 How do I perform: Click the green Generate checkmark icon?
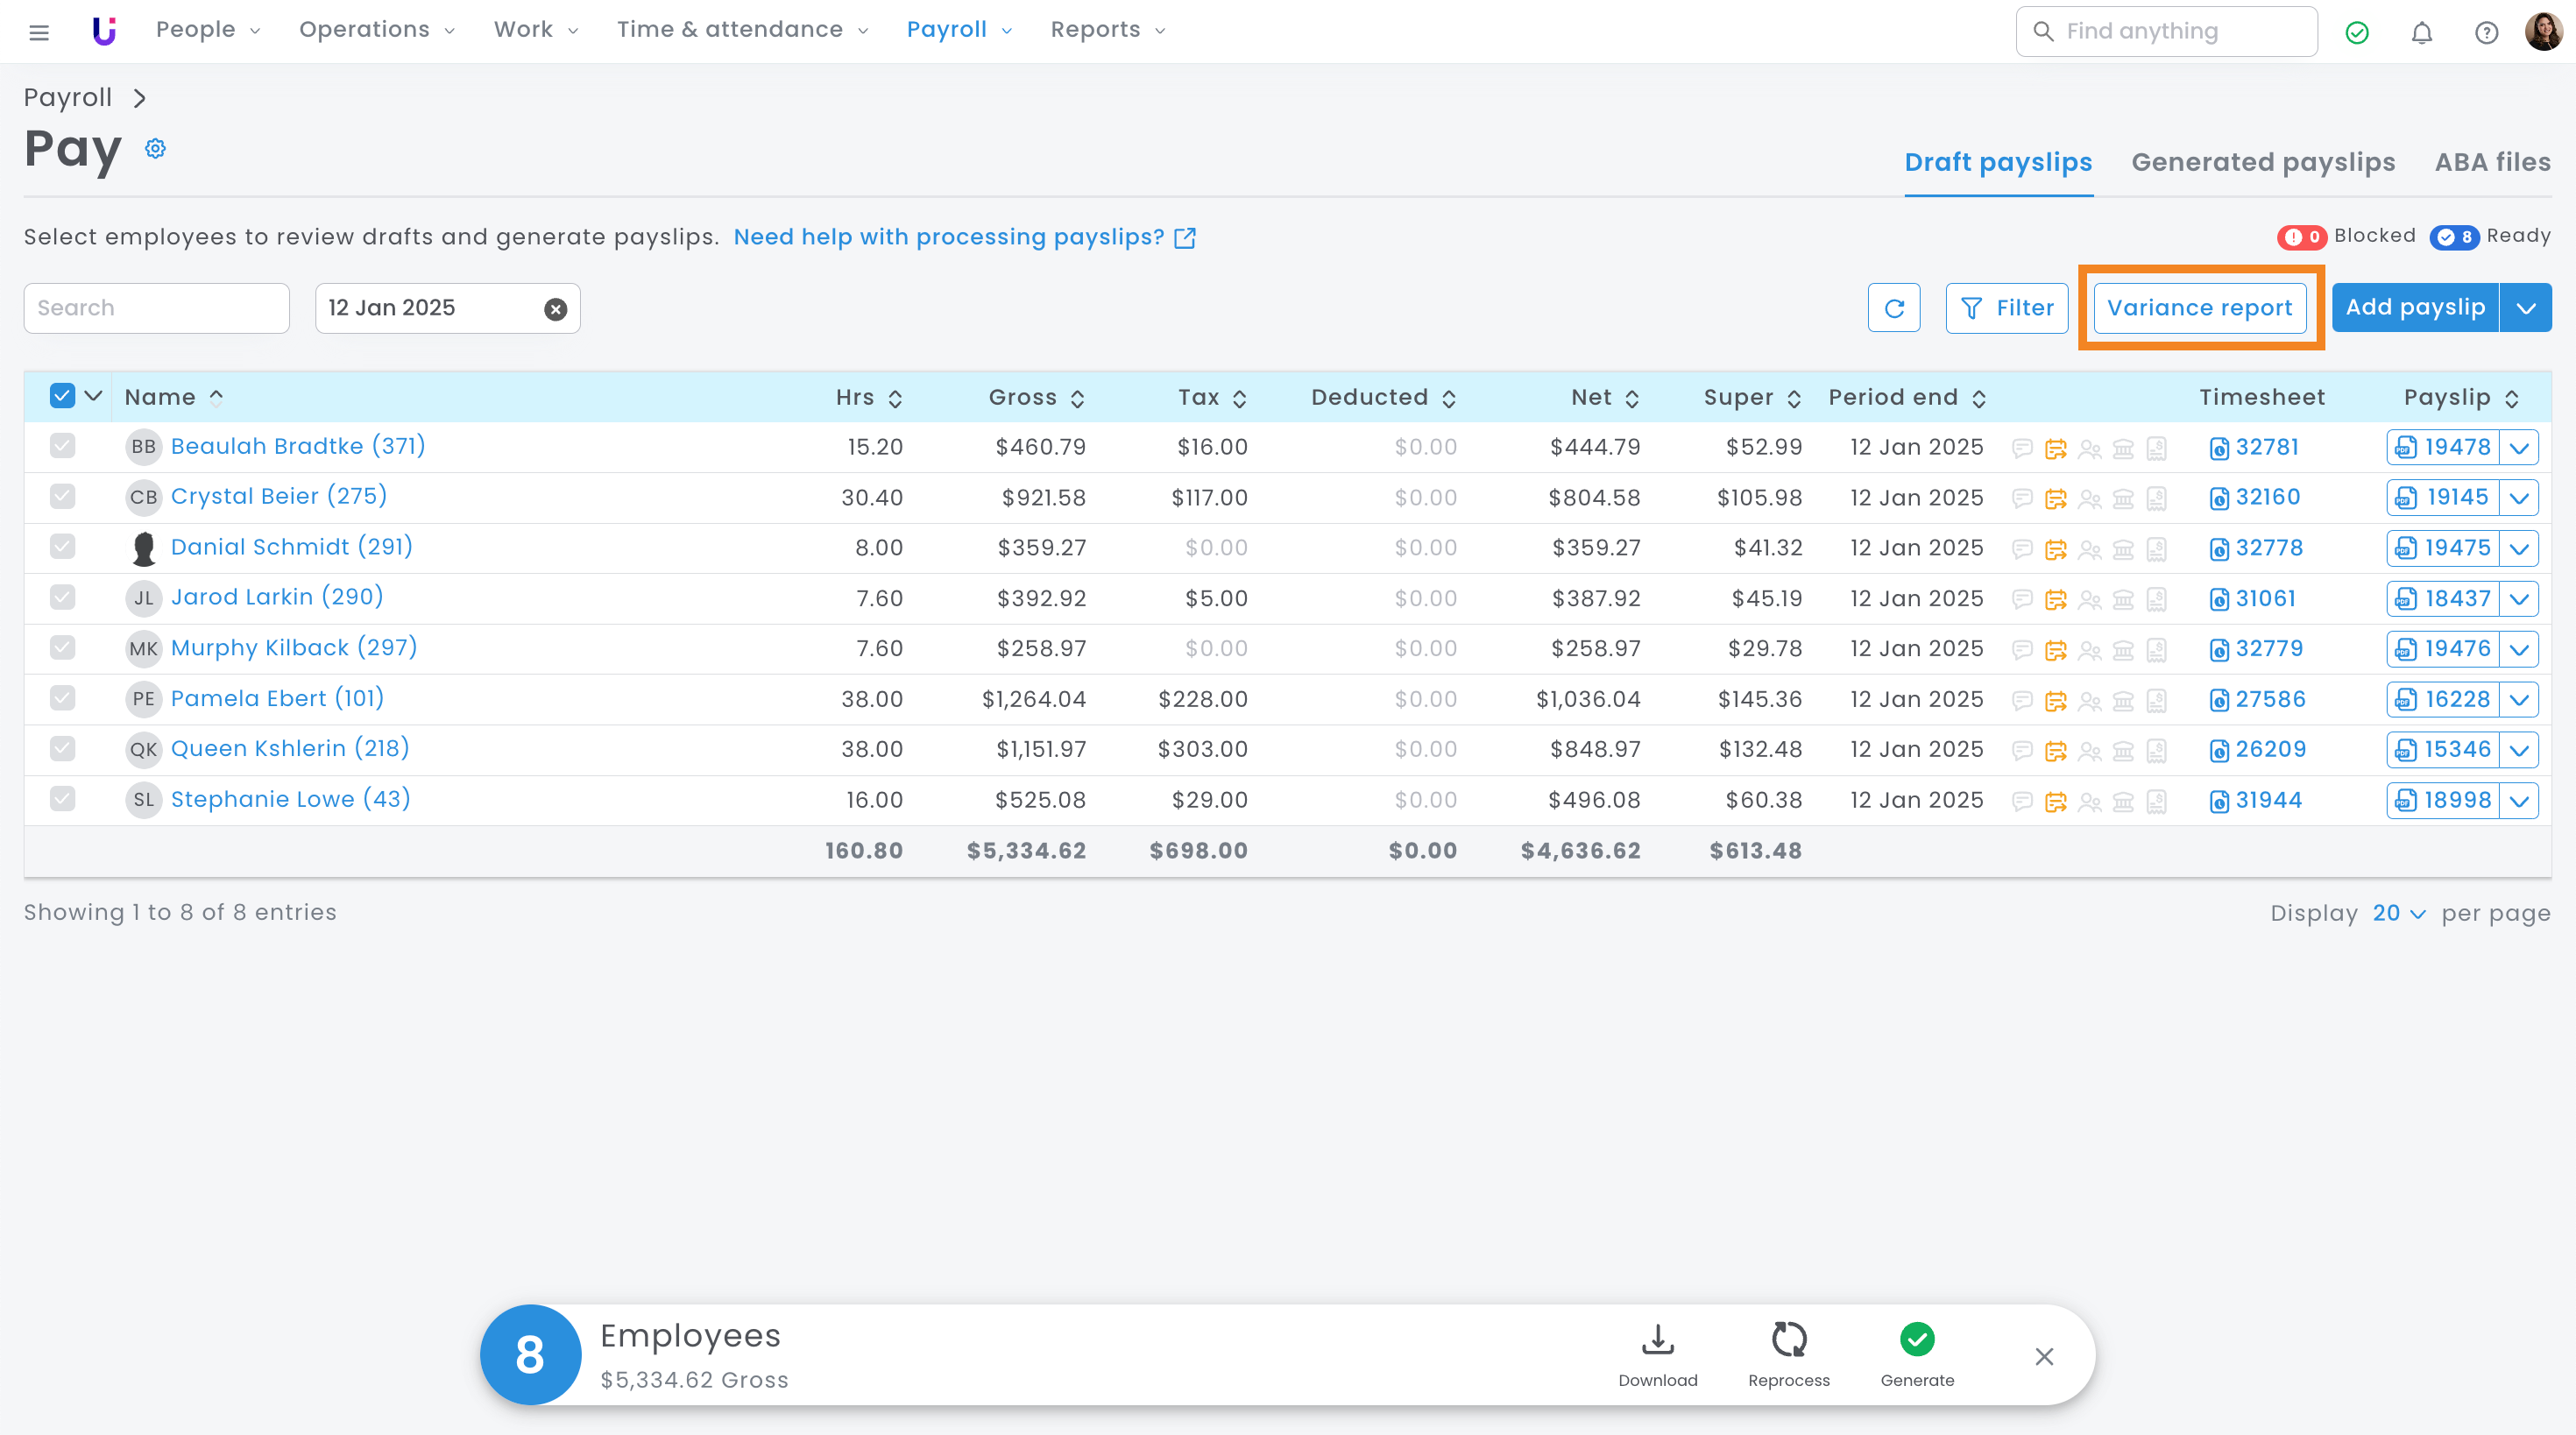[1916, 1340]
